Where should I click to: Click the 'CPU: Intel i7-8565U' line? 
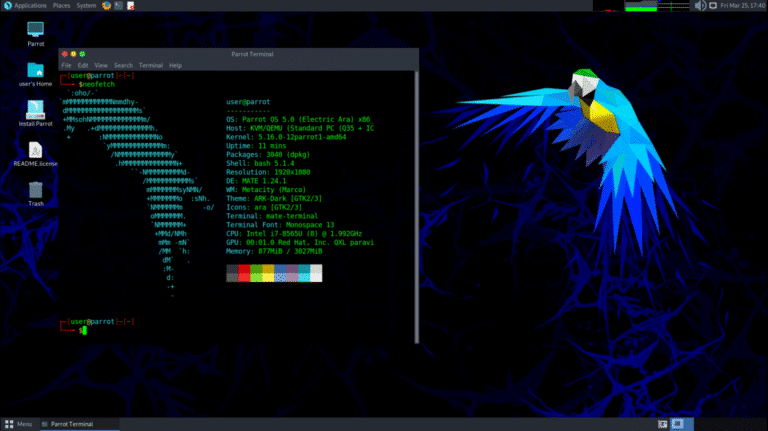(x=294, y=234)
